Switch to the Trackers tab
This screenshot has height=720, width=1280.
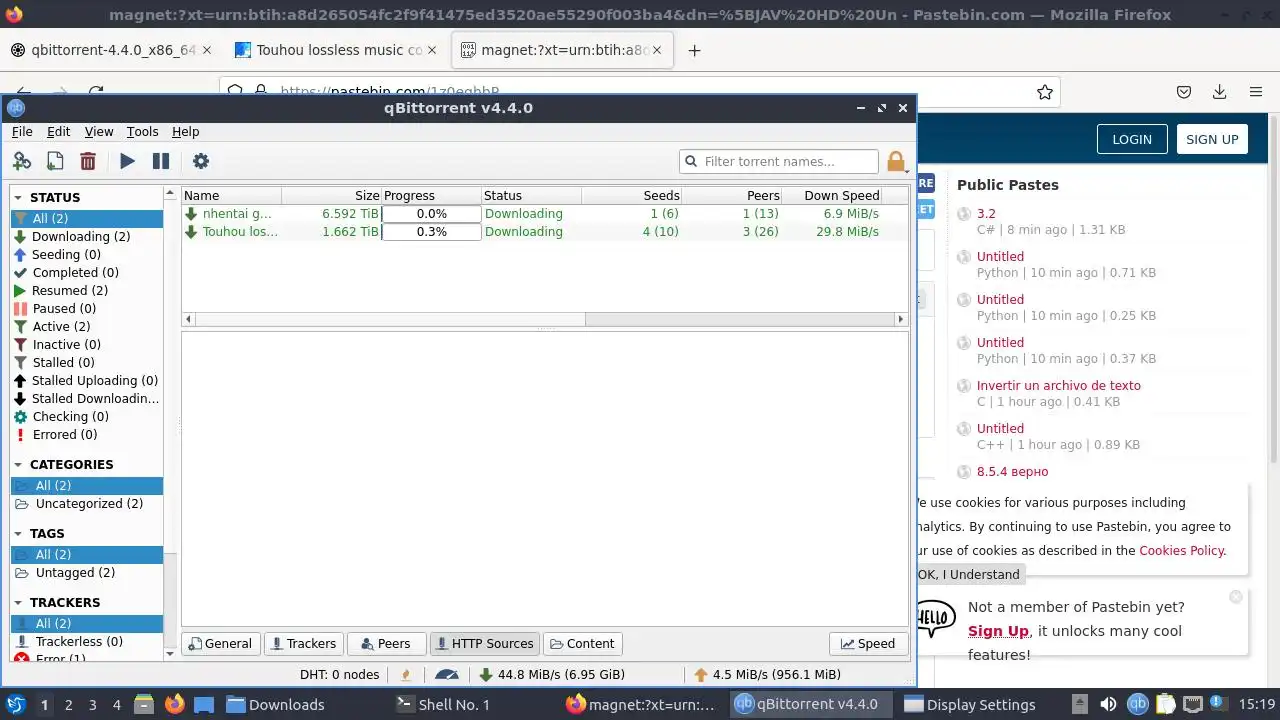303,644
